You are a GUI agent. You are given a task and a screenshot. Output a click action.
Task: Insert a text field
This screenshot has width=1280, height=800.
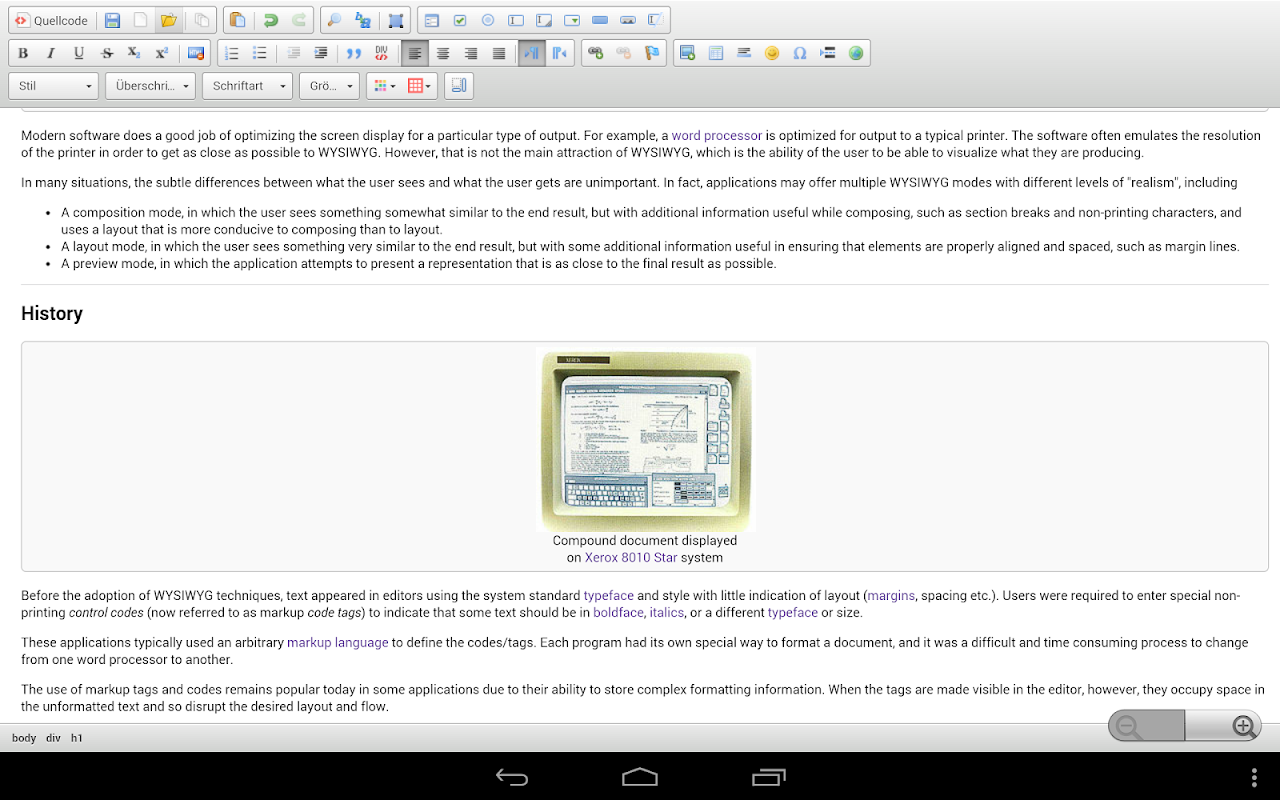click(x=516, y=20)
